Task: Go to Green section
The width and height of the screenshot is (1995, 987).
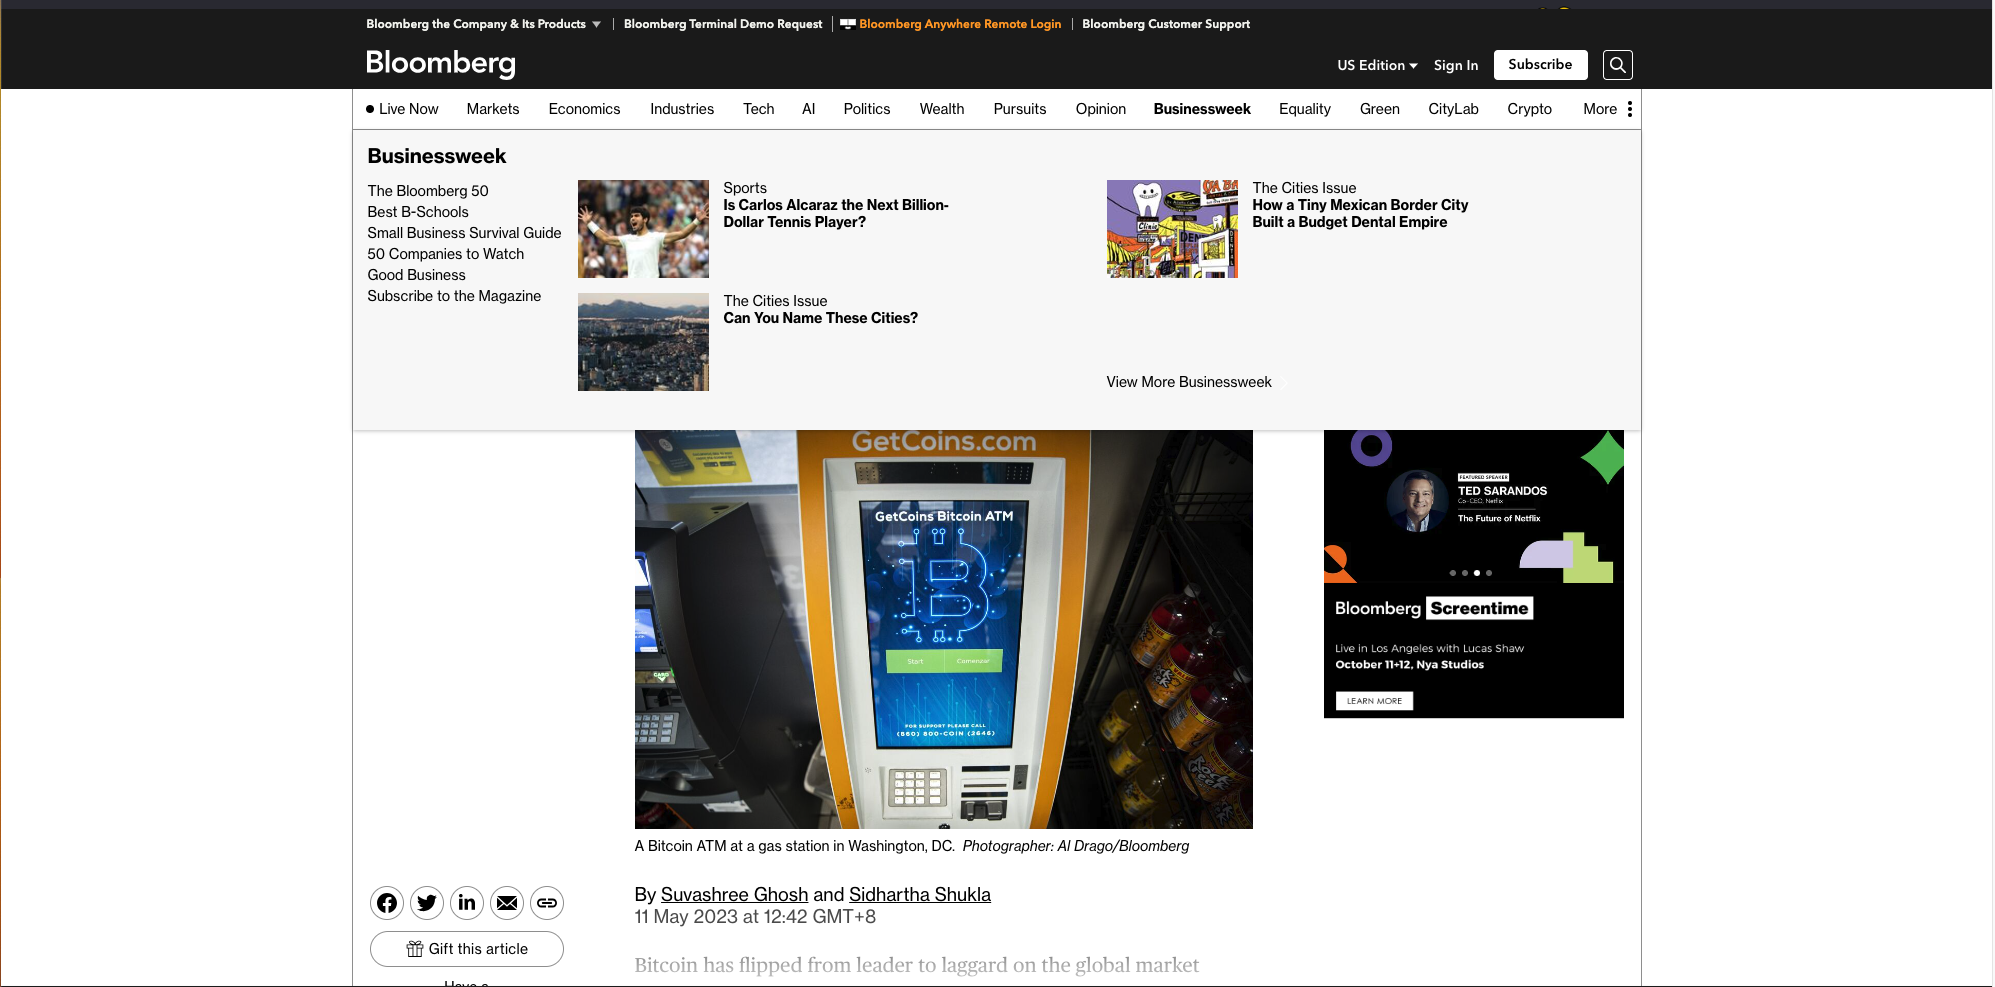Action: click(1380, 109)
